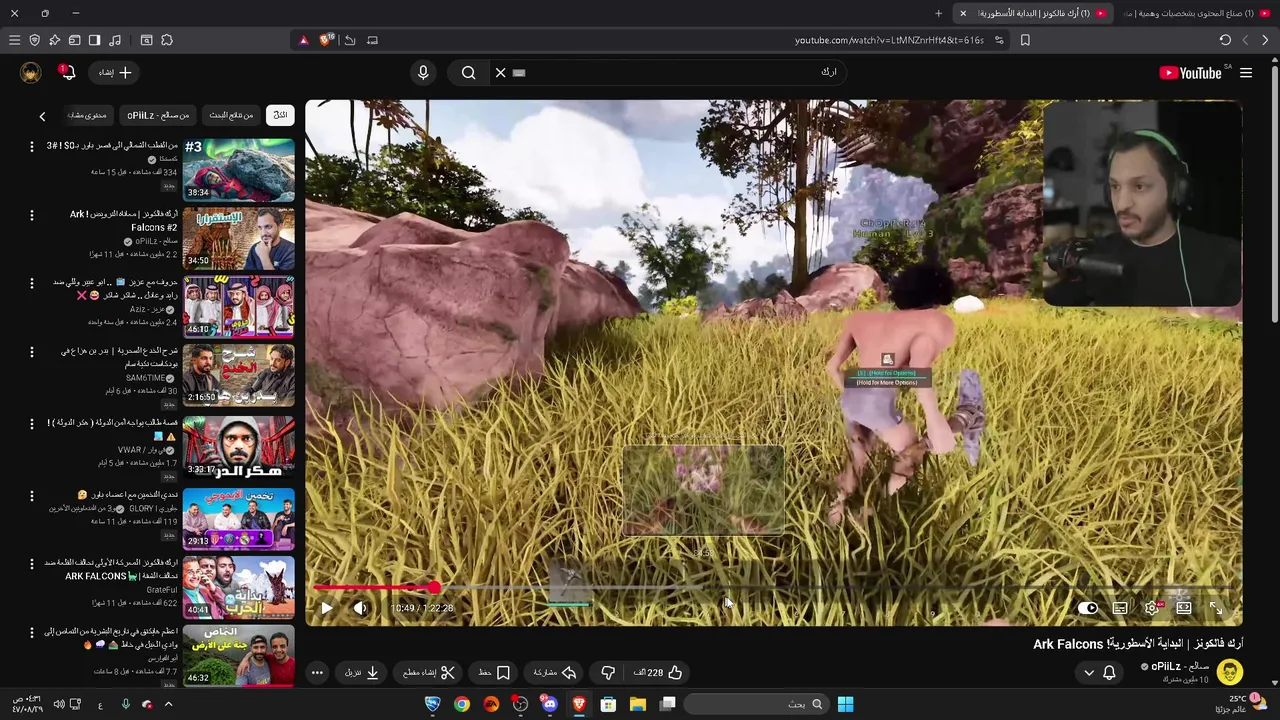Save the video with the حفظ button
This screenshot has width=1280, height=720.
click(494, 673)
